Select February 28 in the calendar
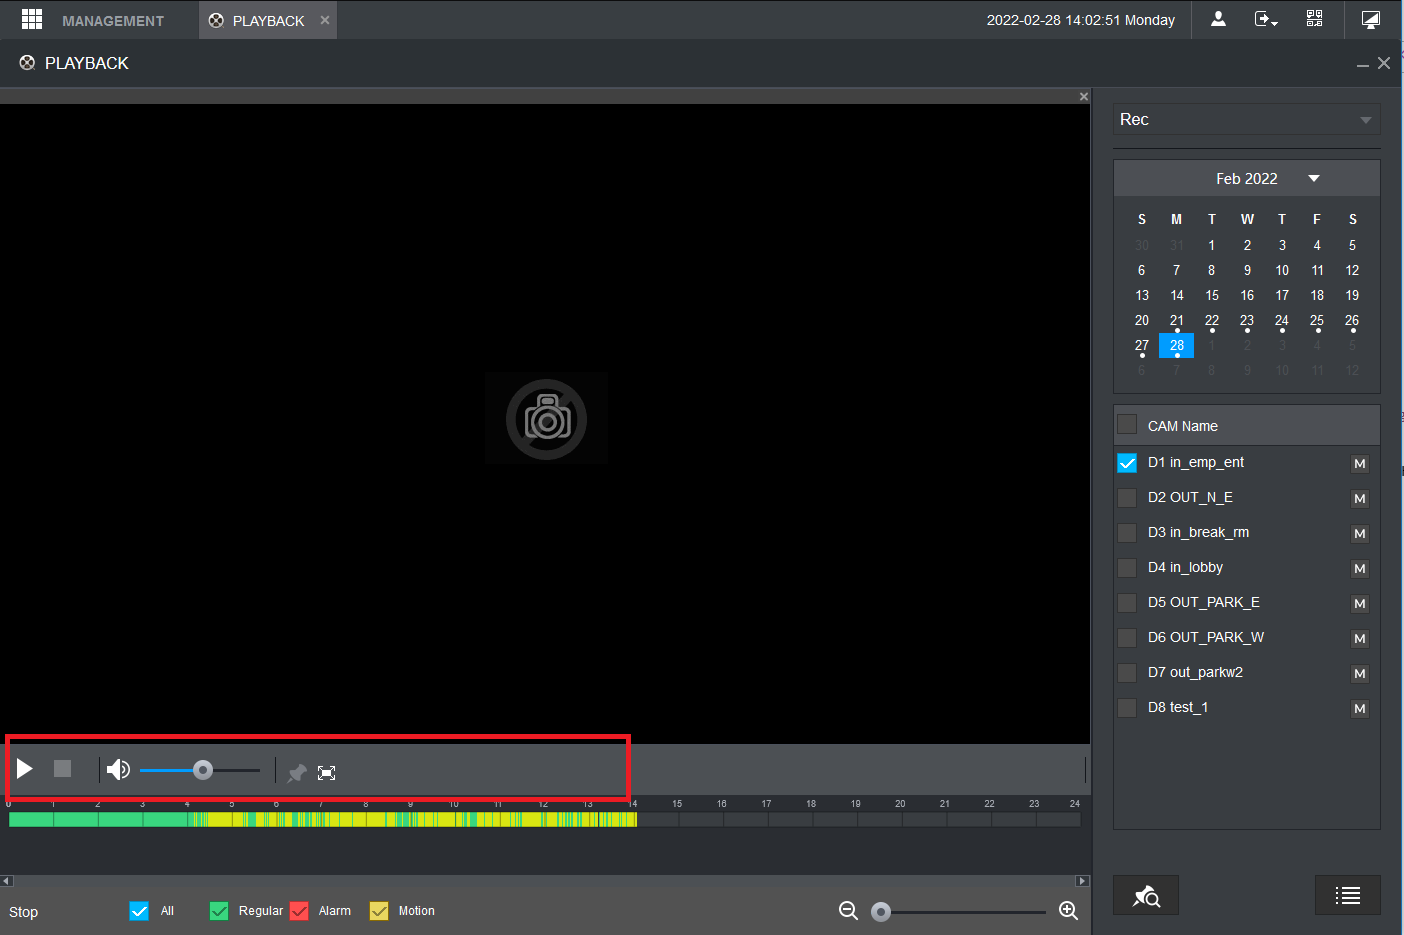 pos(1177,346)
